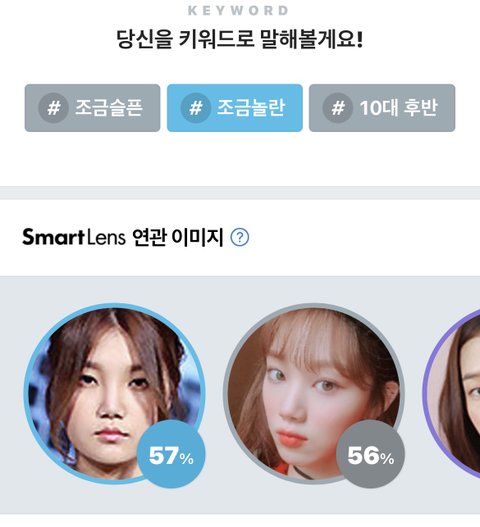This screenshot has width=480, height=527.
Task: Tap the blue 57% match badge
Action: [x=171, y=454]
